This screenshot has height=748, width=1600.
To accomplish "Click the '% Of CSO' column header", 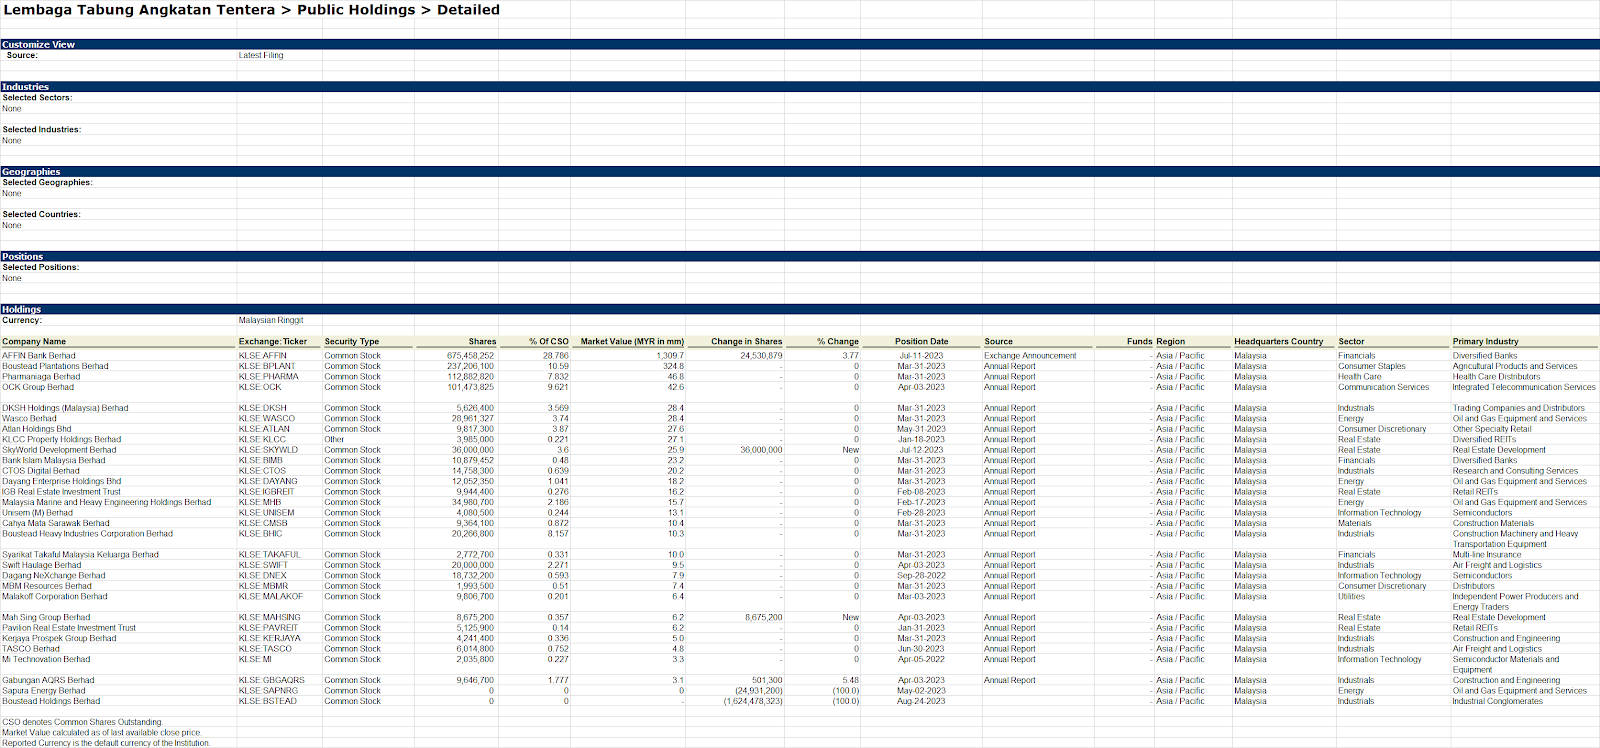I will tap(549, 342).
